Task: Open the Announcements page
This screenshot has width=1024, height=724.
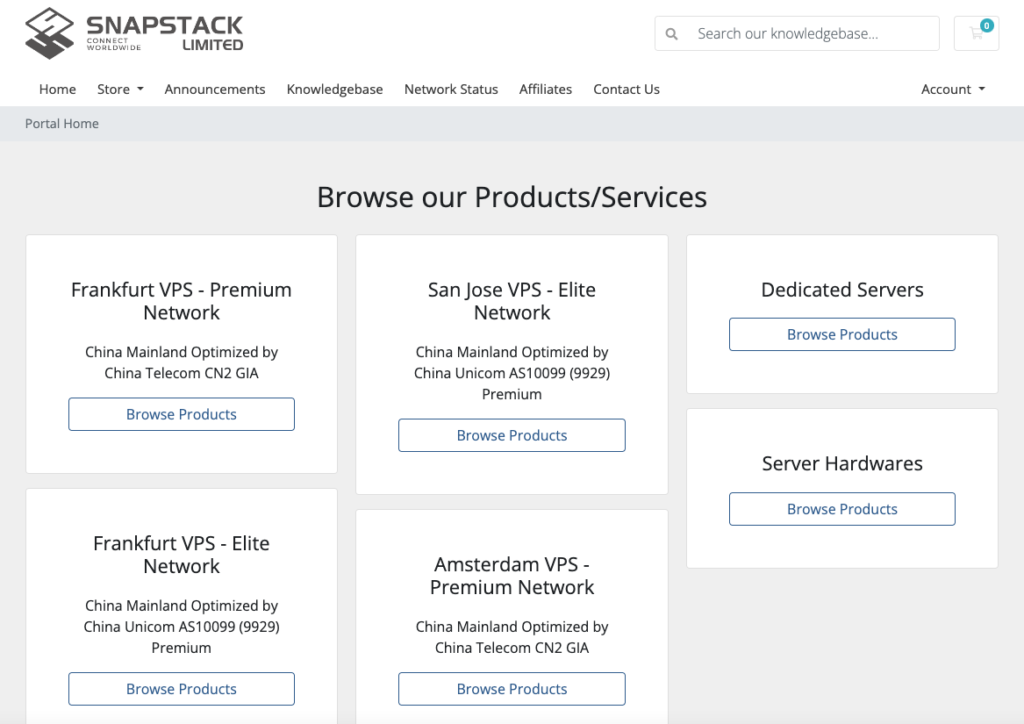Action: point(215,89)
